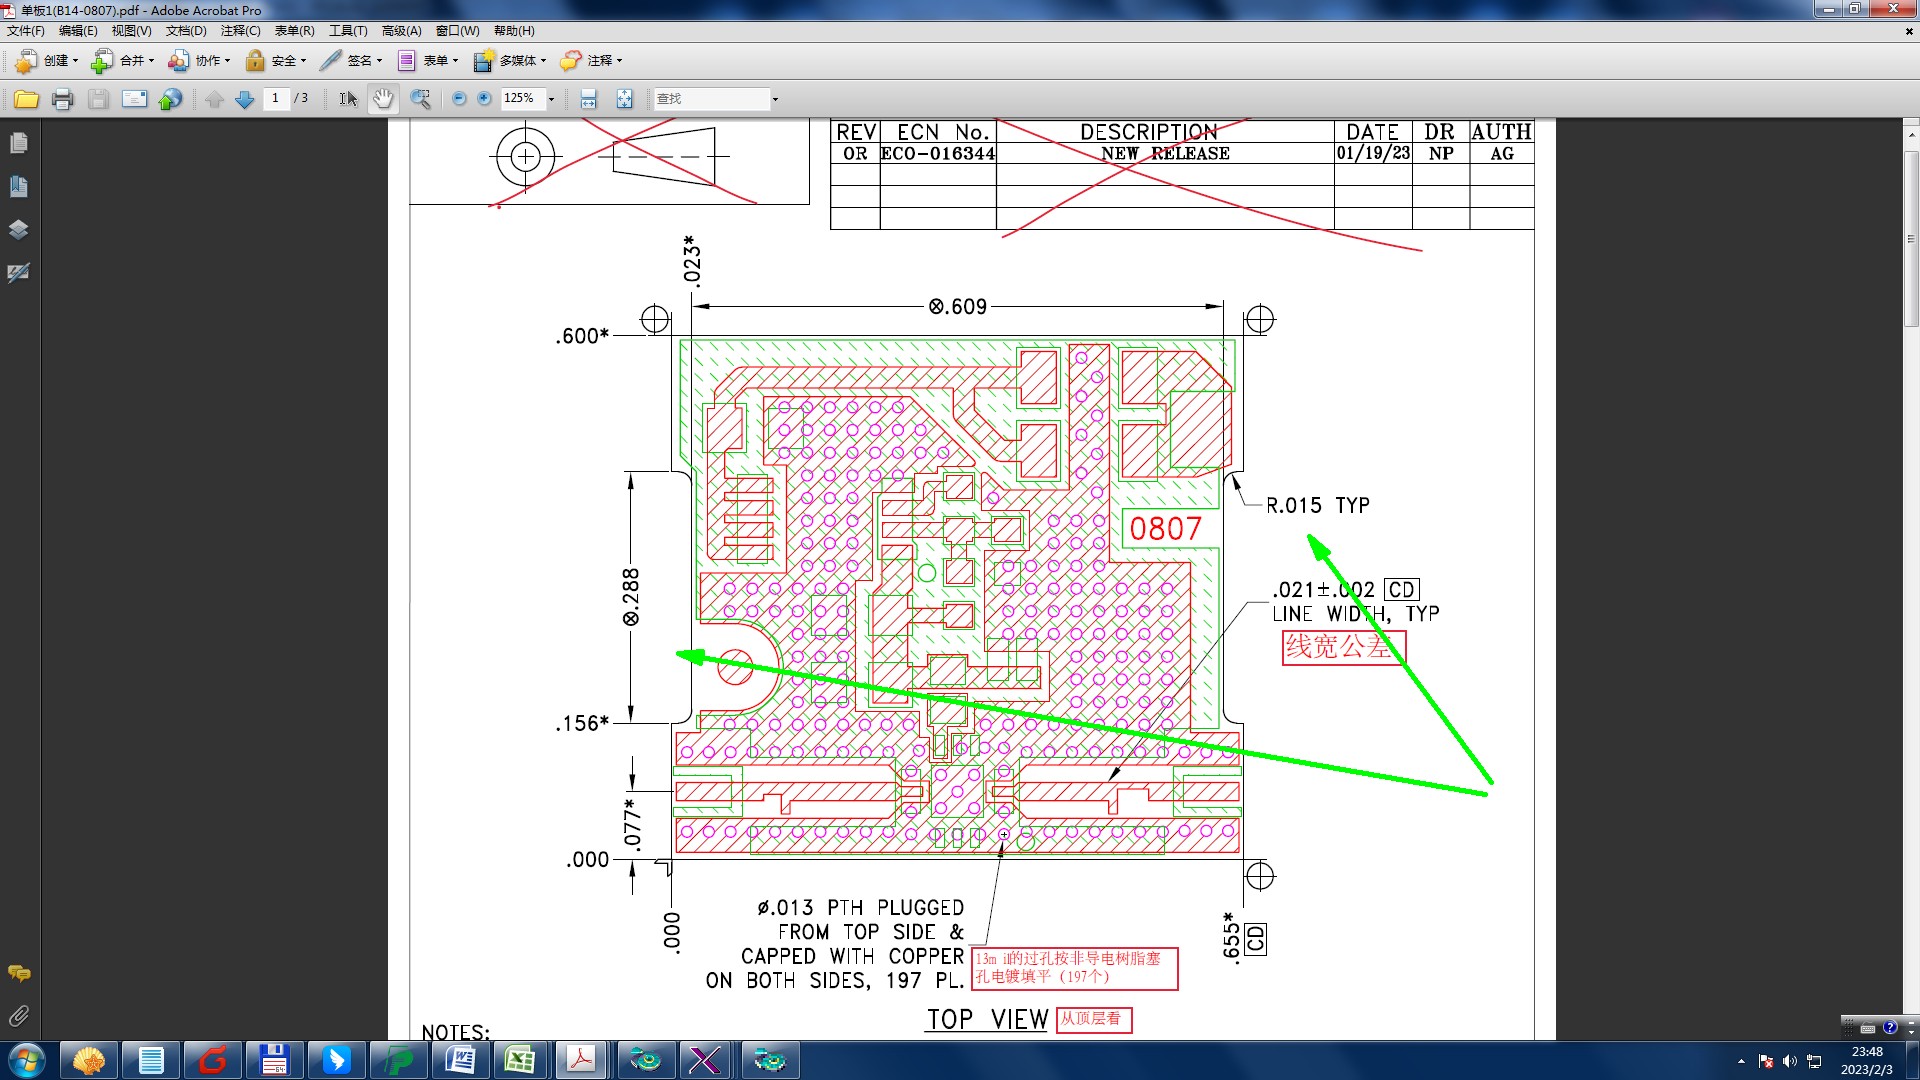Click the Windows Start button

(27, 1060)
